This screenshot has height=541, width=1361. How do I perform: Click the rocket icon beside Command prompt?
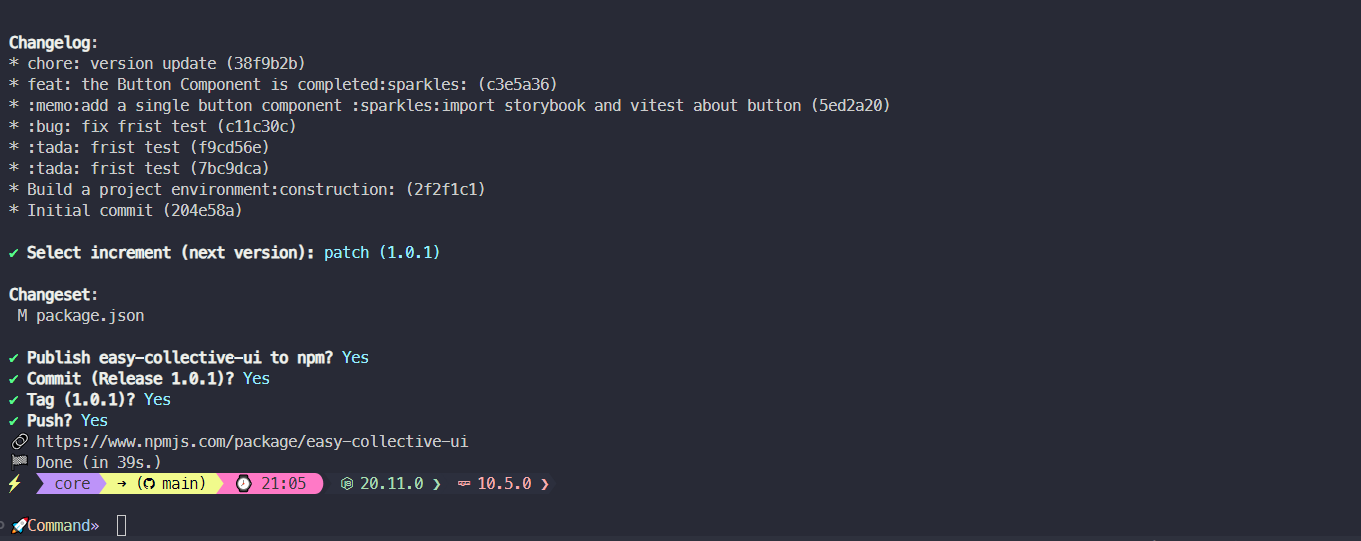pyautogui.click(x=19, y=525)
